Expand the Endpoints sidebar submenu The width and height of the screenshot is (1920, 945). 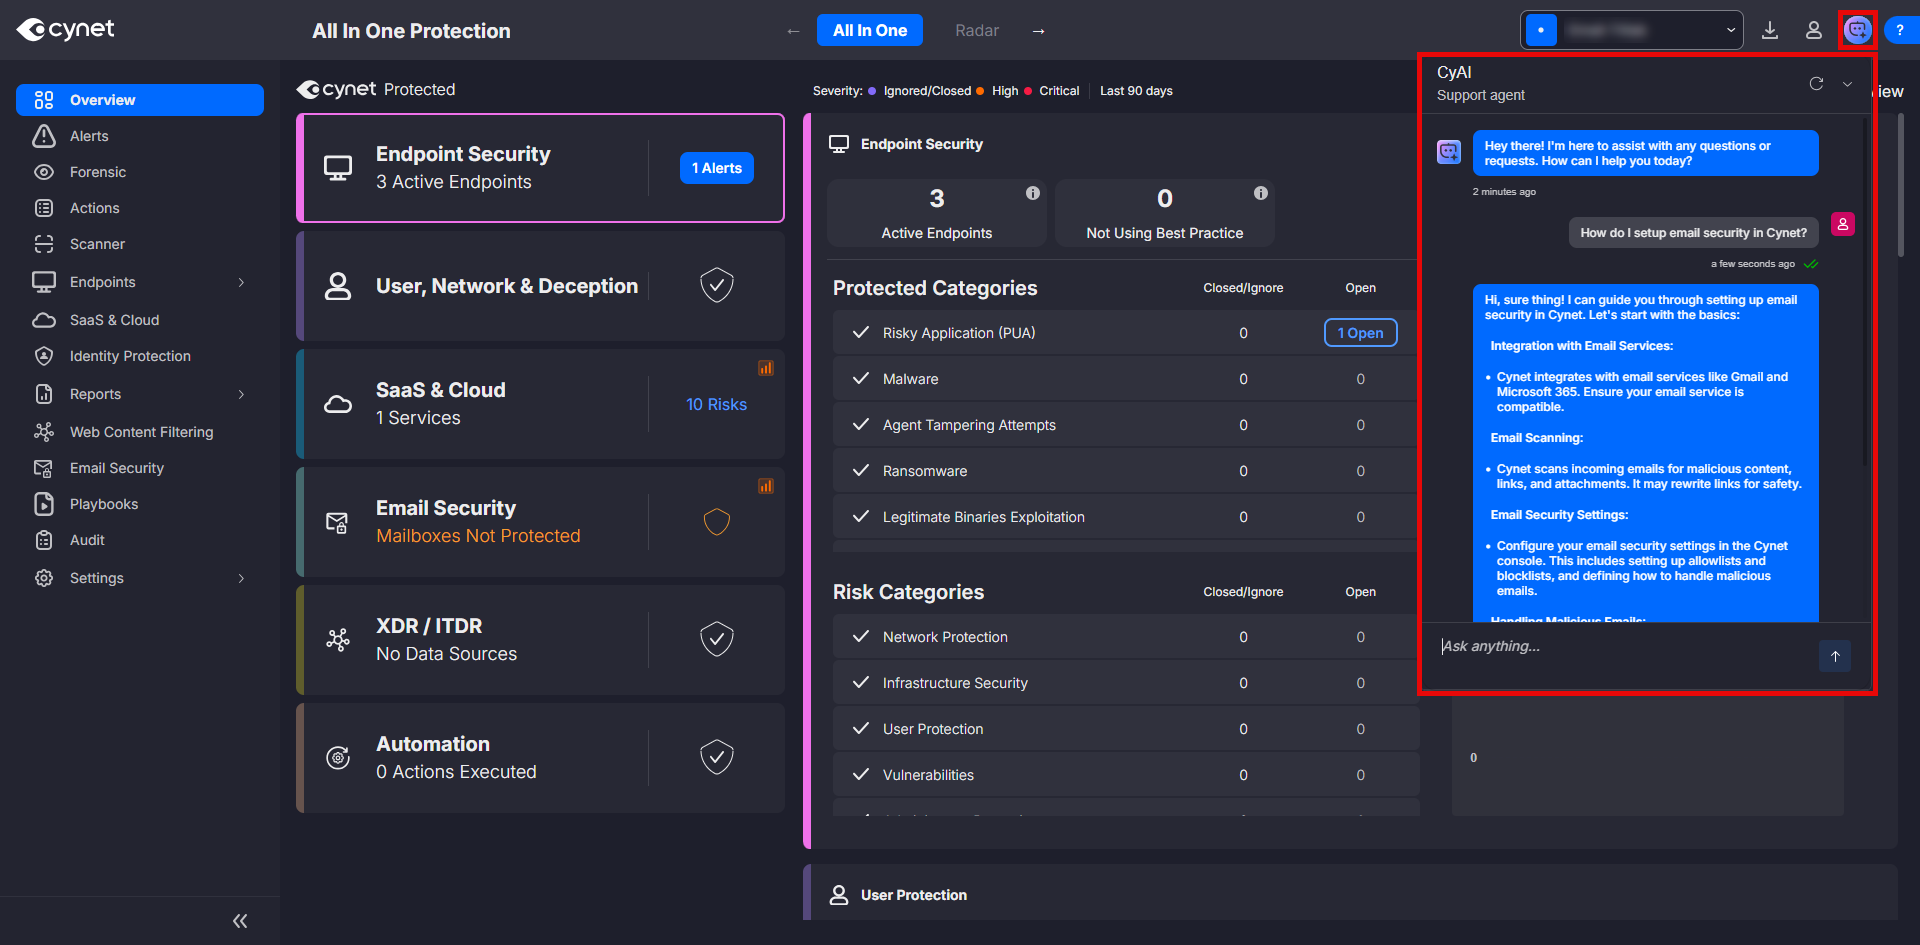coord(241,282)
